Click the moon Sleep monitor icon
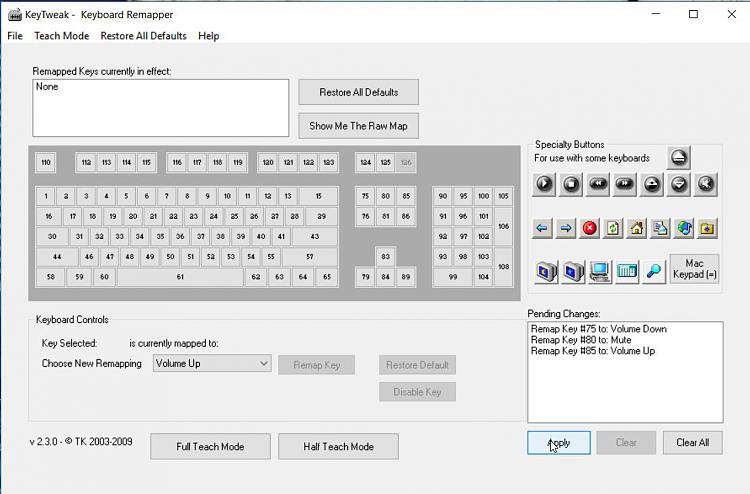750x494 pixels. coord(546,272)
